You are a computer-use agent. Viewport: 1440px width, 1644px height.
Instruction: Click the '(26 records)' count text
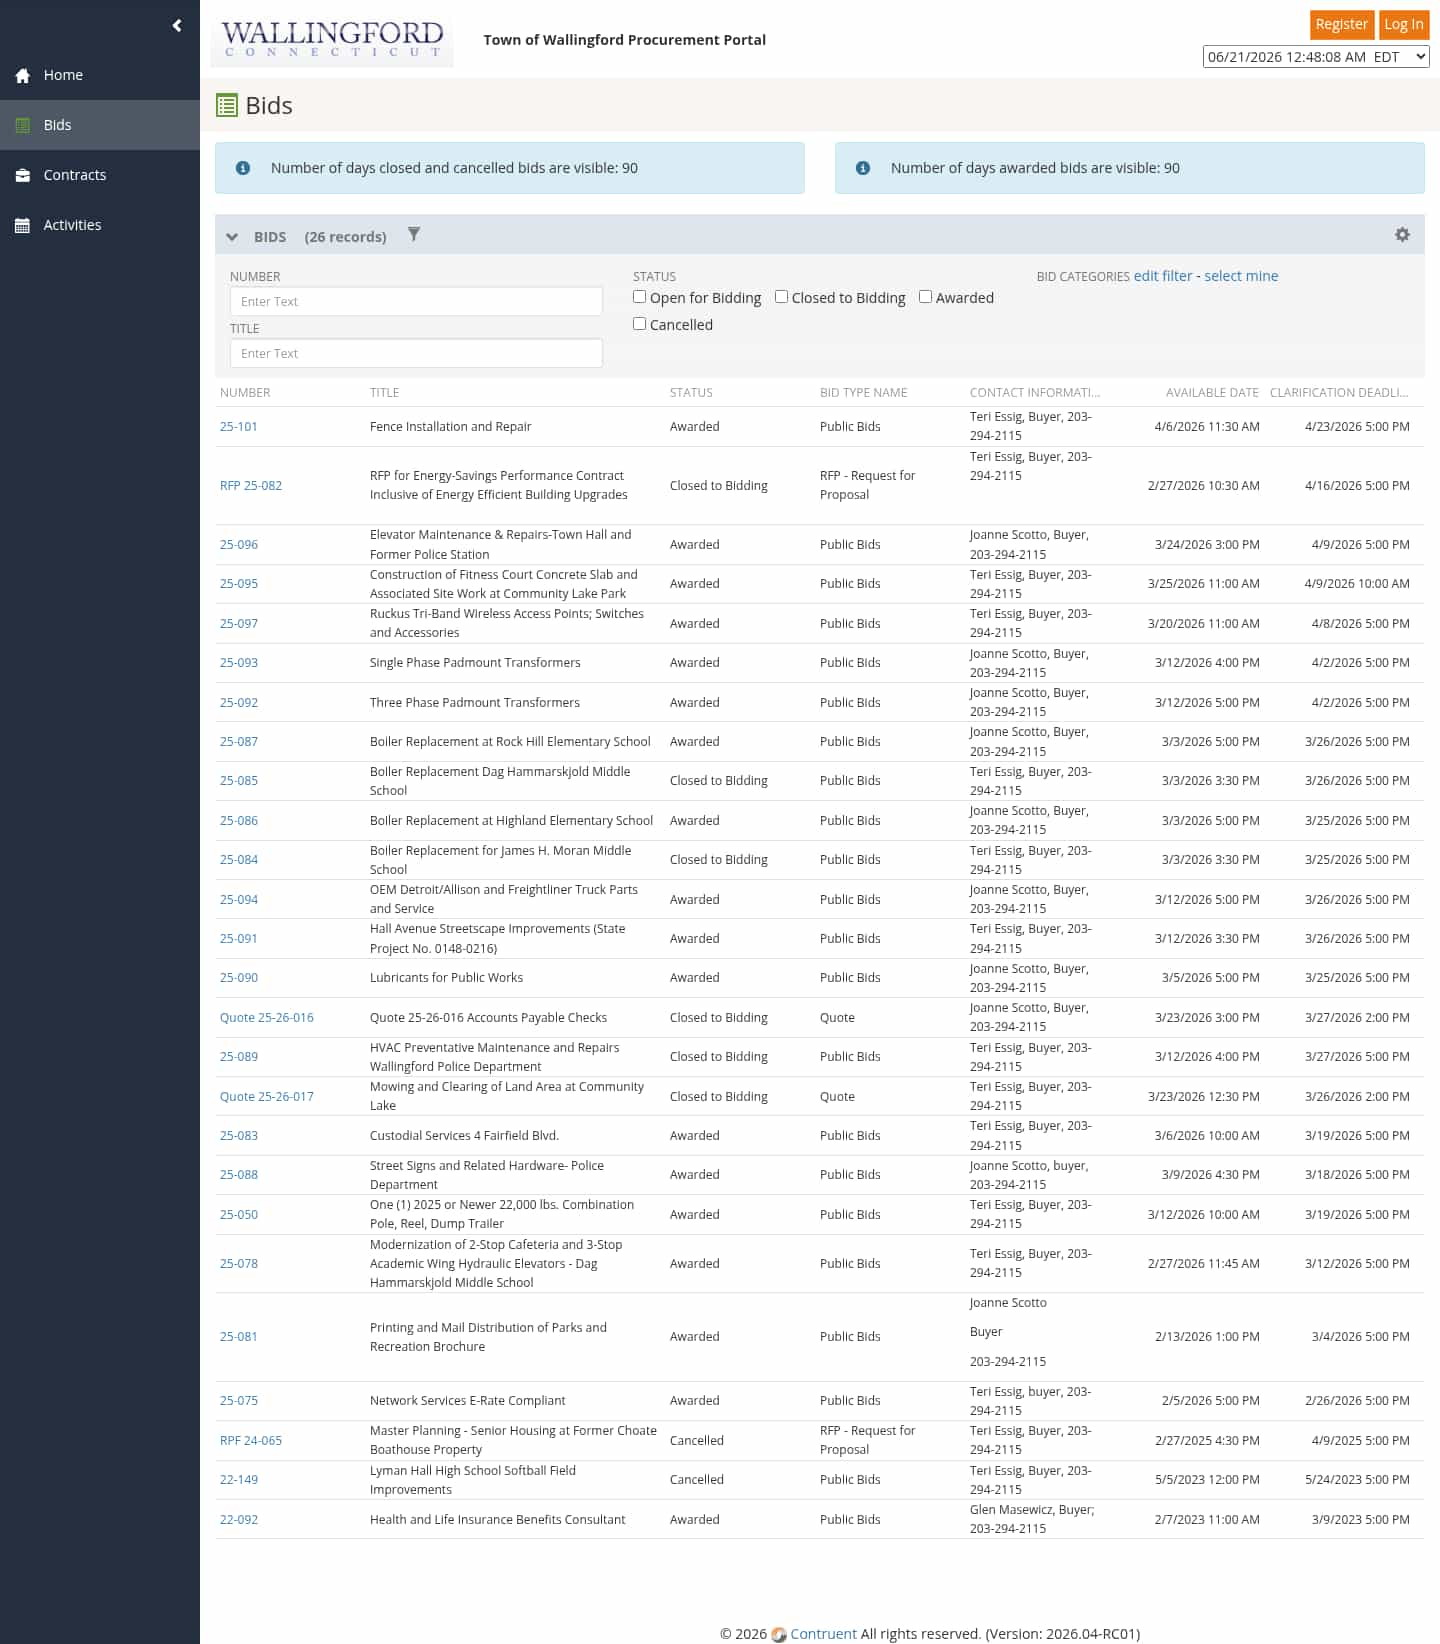point(345,237)
